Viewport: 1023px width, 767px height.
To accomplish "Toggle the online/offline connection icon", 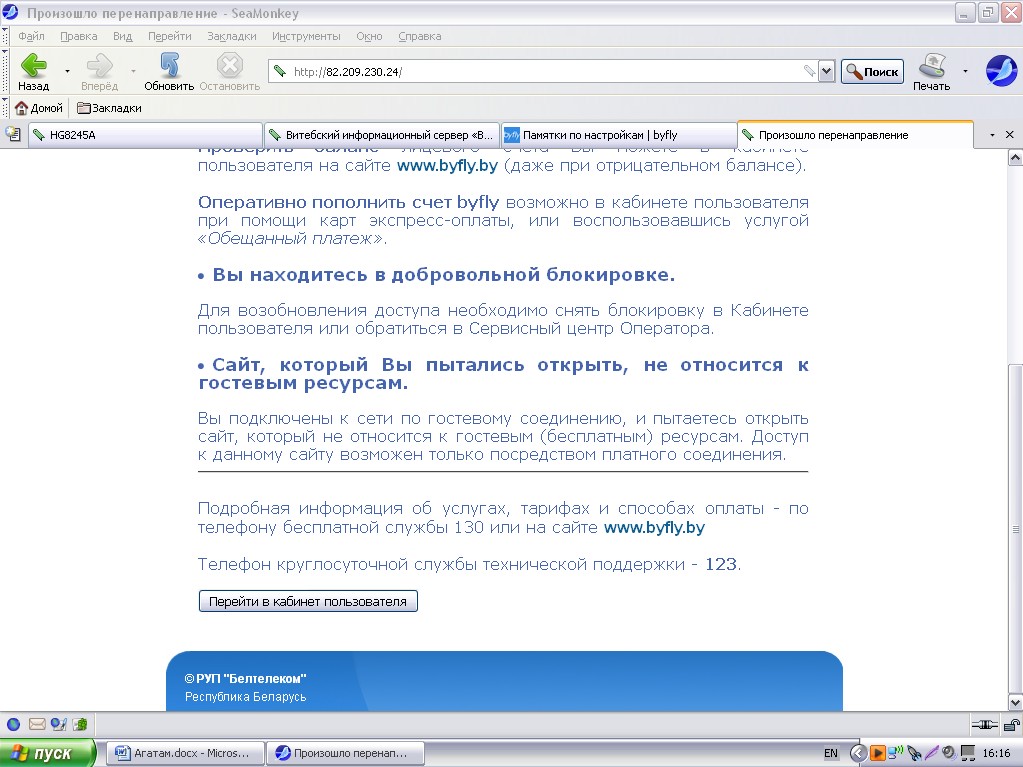I will pyautogui.click(x=985, y=724).
